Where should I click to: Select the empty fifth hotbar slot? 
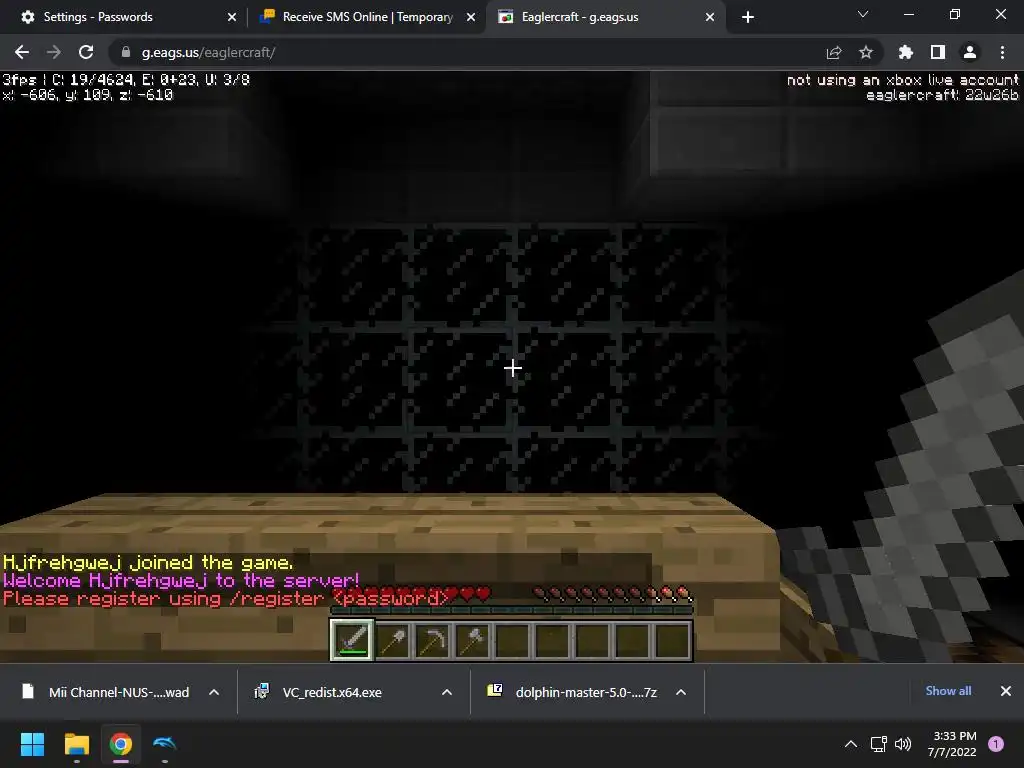pyautogui.click(x=512, y=641)
